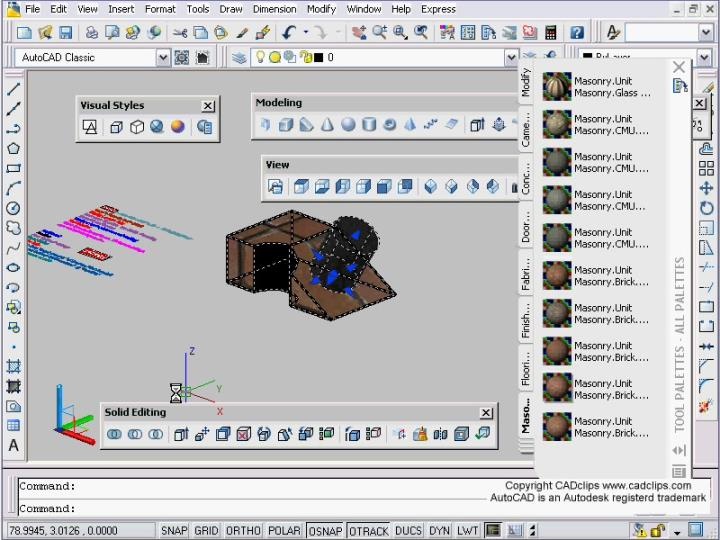This screenshot has height=540, width=720.
Task: Select the Circle draw tool
Action: pyautogui.click(x=13, y=208)
